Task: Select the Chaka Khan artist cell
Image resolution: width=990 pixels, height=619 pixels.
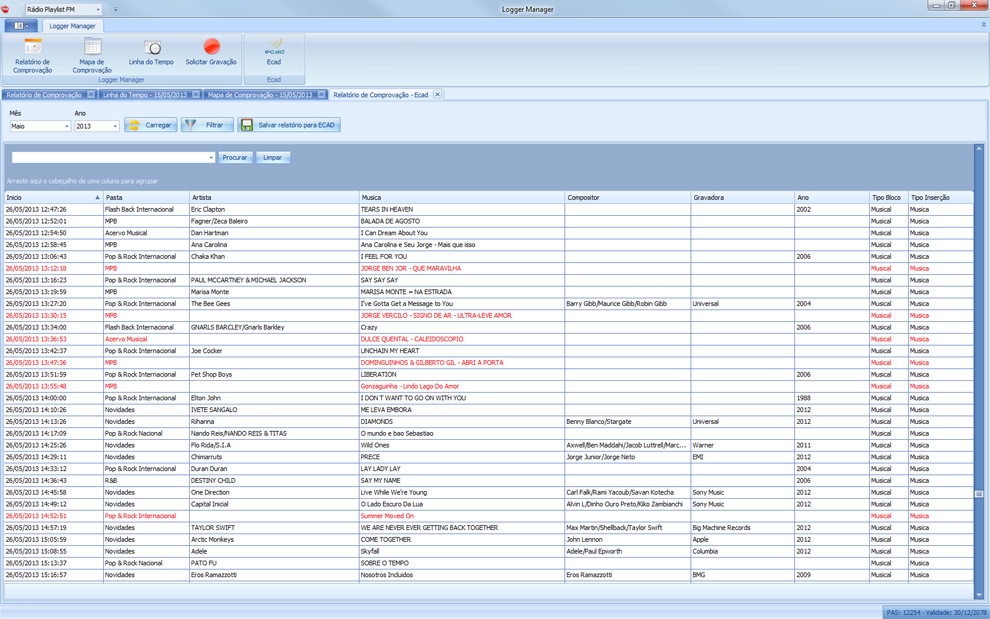Action: click(x=274, y=256)
